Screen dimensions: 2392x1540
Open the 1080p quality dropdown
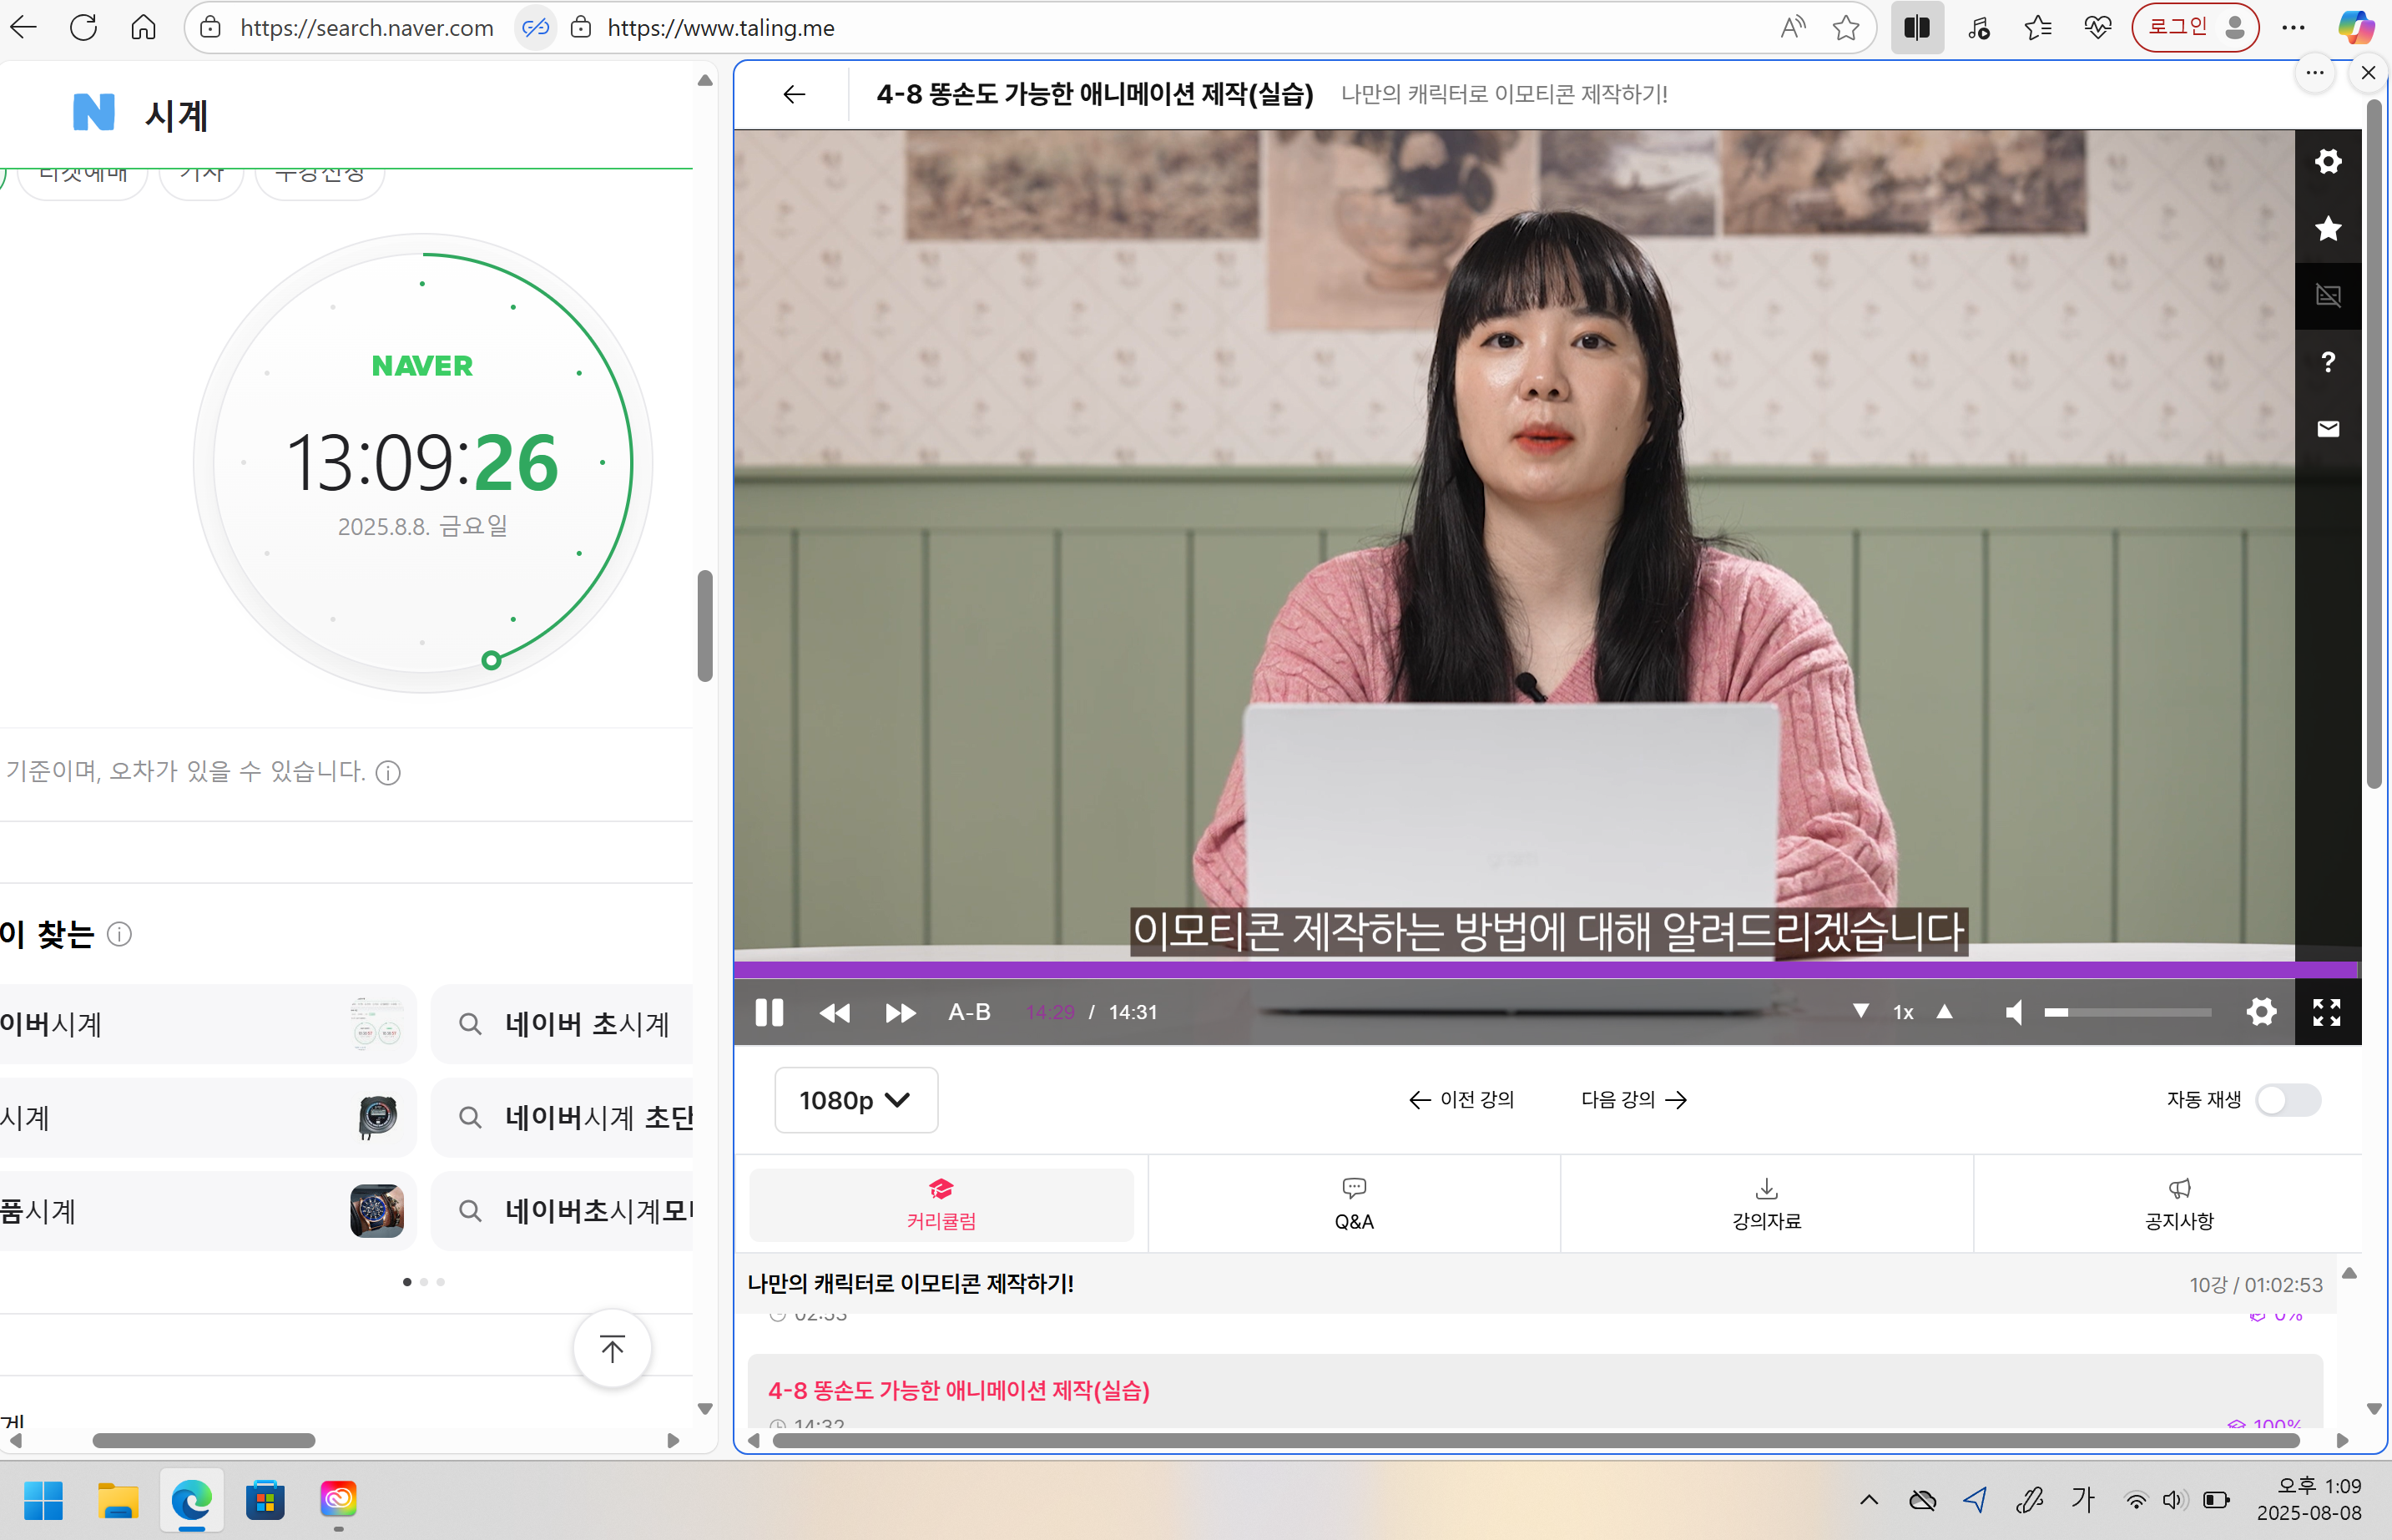point(855,1100)
